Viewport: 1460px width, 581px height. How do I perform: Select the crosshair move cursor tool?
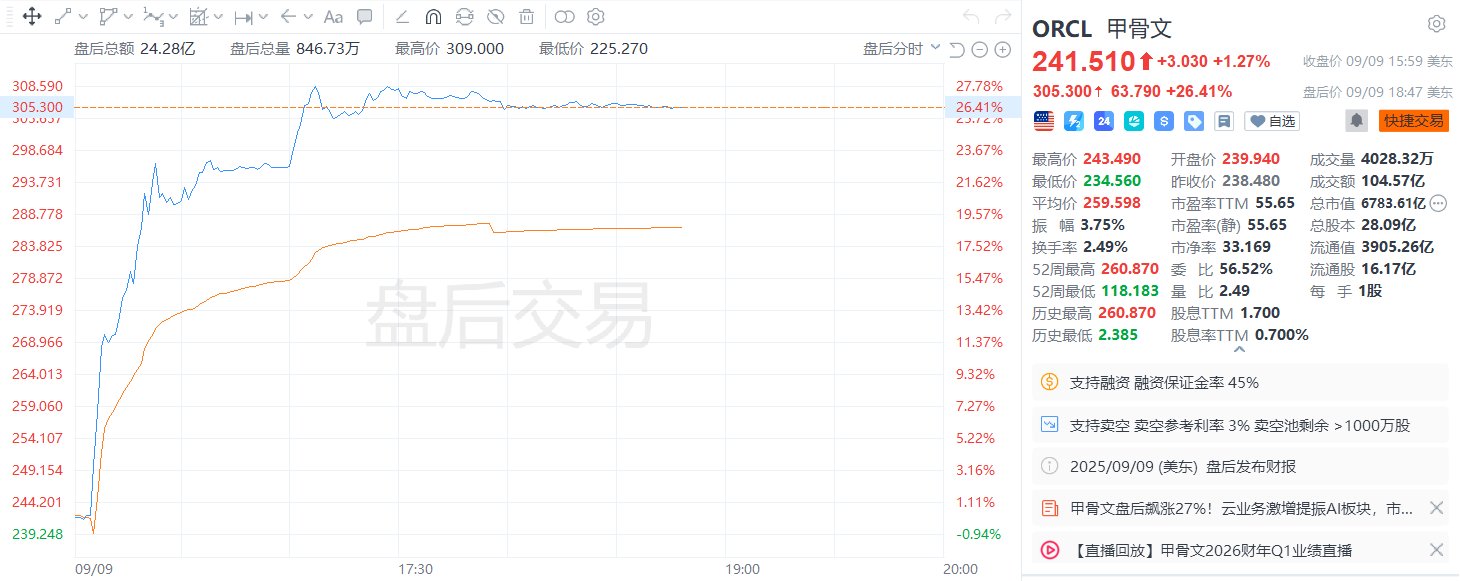pos(31,16)
